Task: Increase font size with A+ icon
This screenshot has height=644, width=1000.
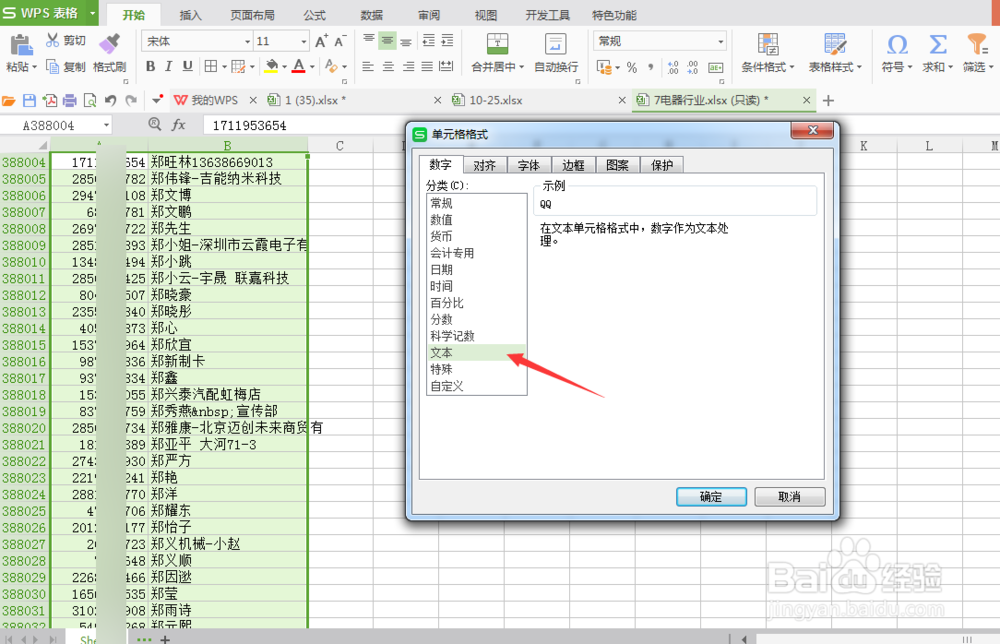Action: (321, 41)
